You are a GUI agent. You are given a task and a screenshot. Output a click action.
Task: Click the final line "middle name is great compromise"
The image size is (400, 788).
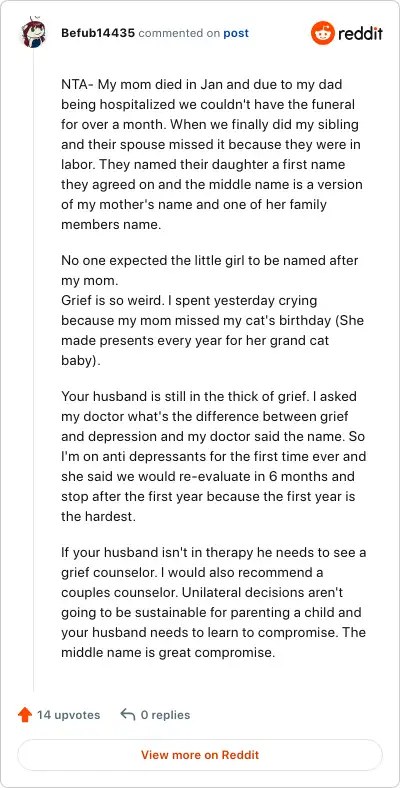(x=168, y=653)
